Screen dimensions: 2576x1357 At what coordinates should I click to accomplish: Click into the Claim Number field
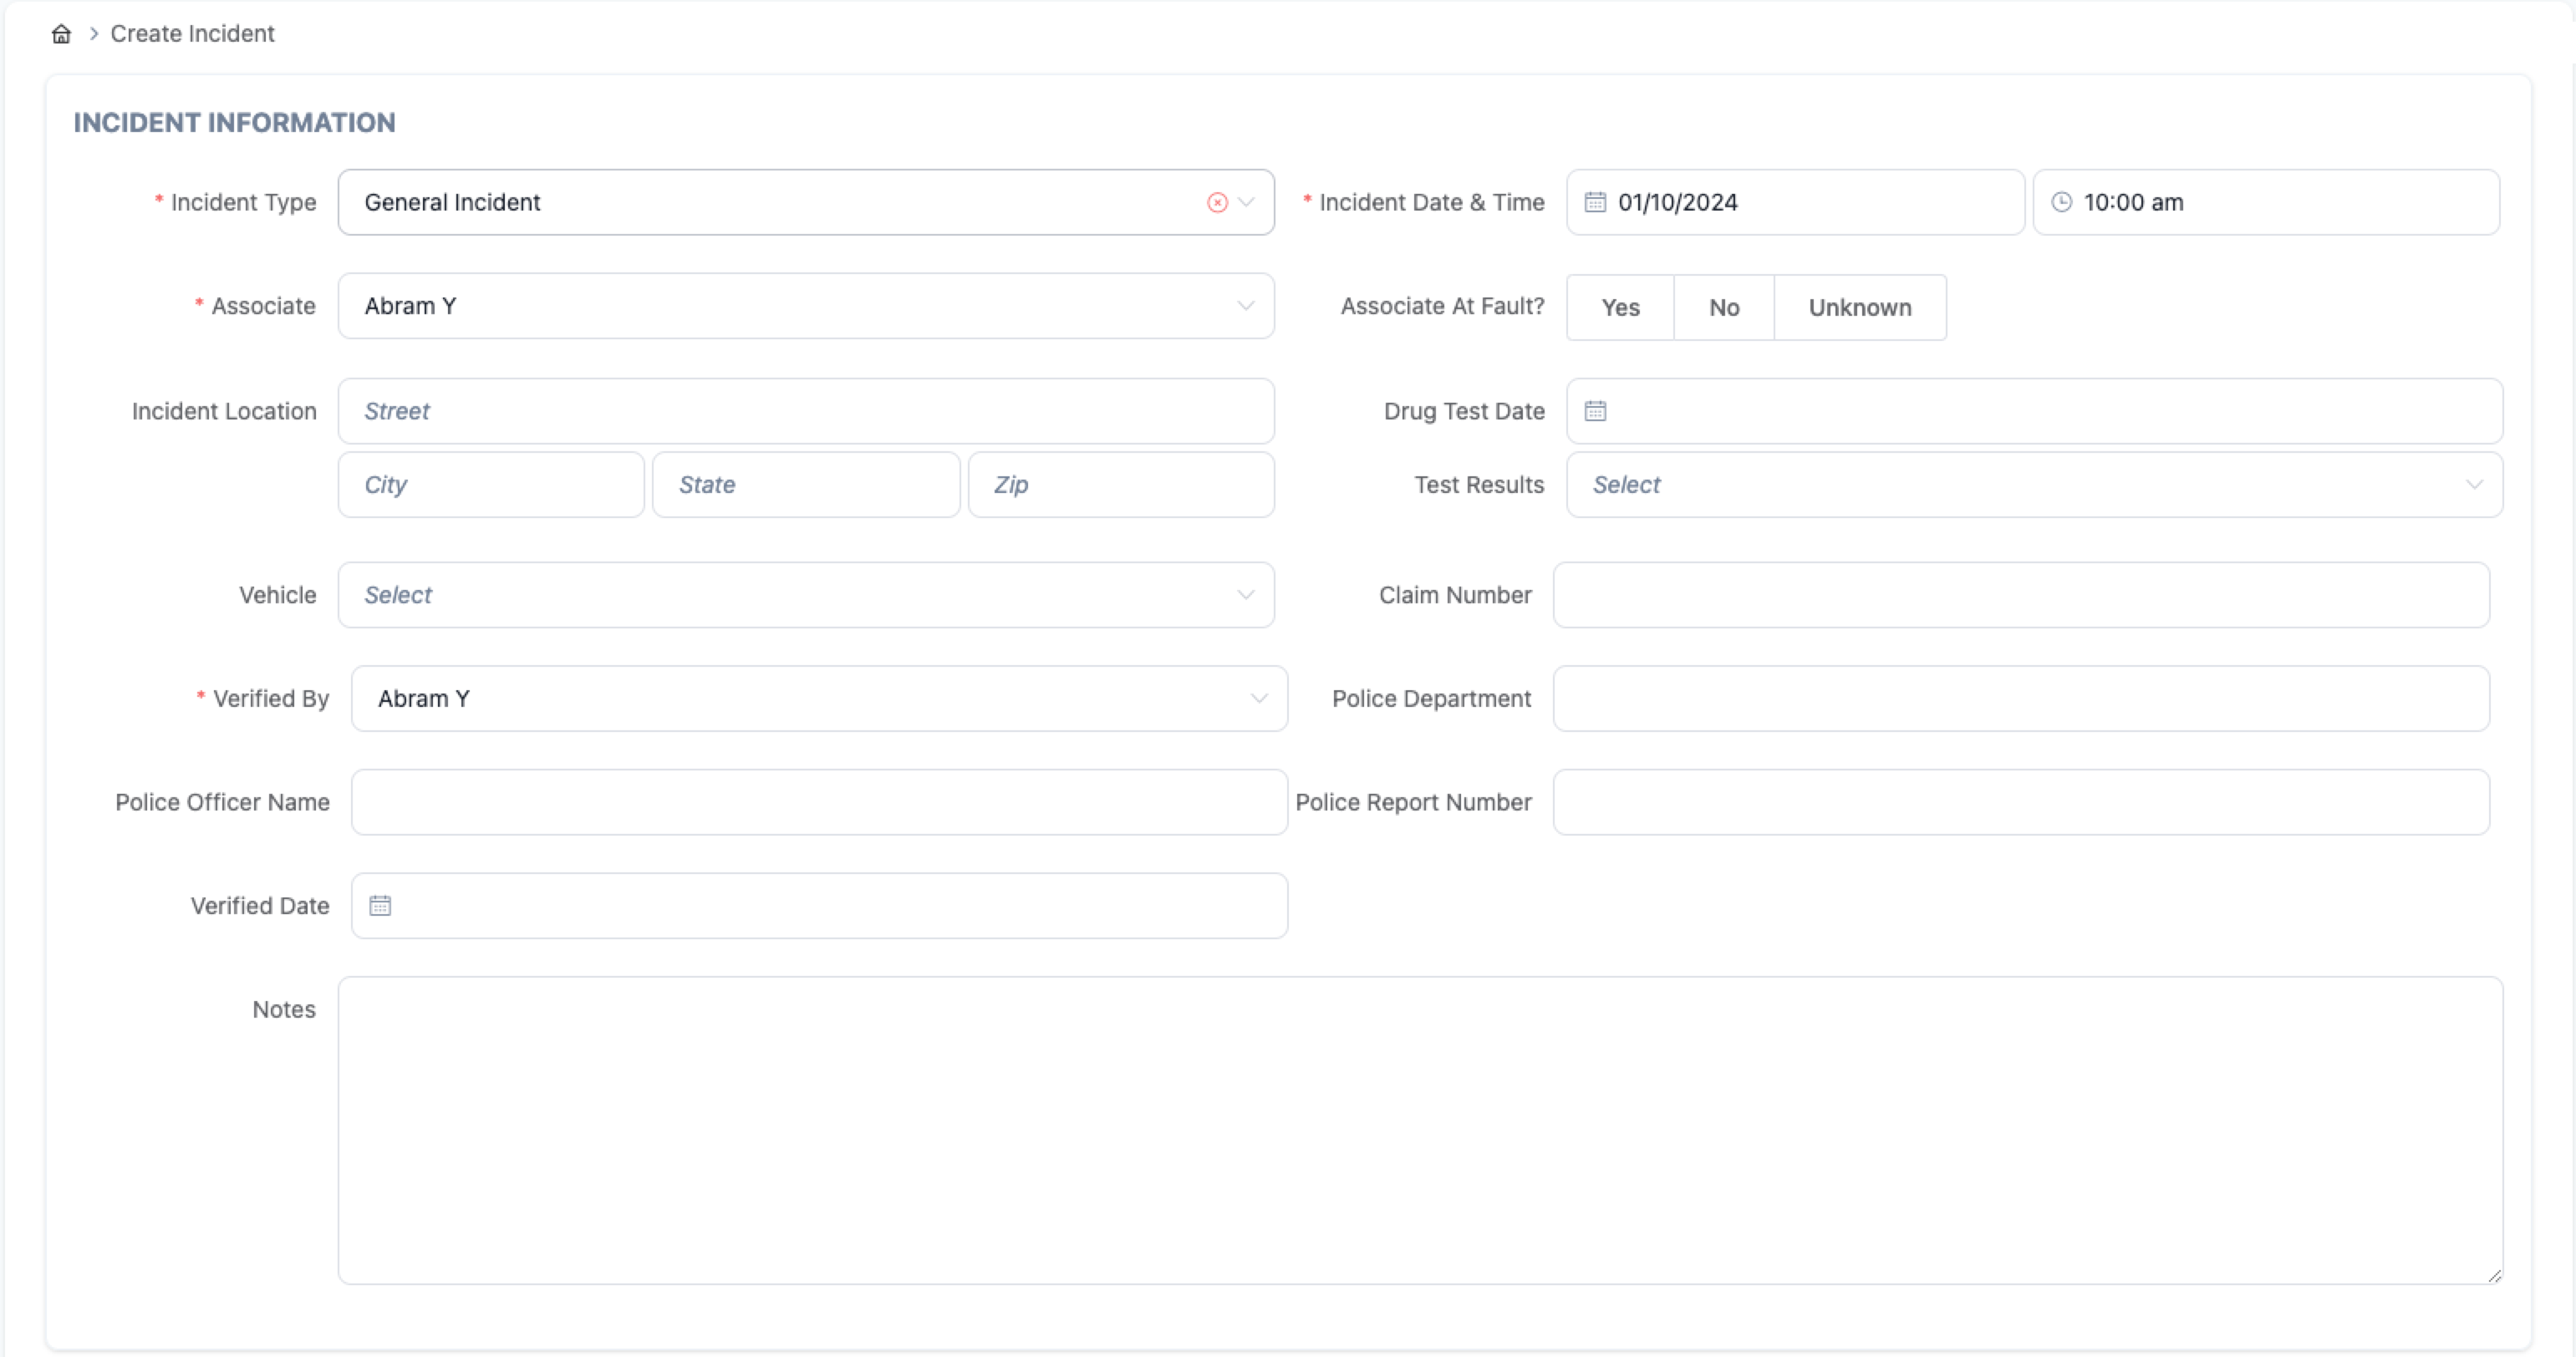[x=2020, y=595]
